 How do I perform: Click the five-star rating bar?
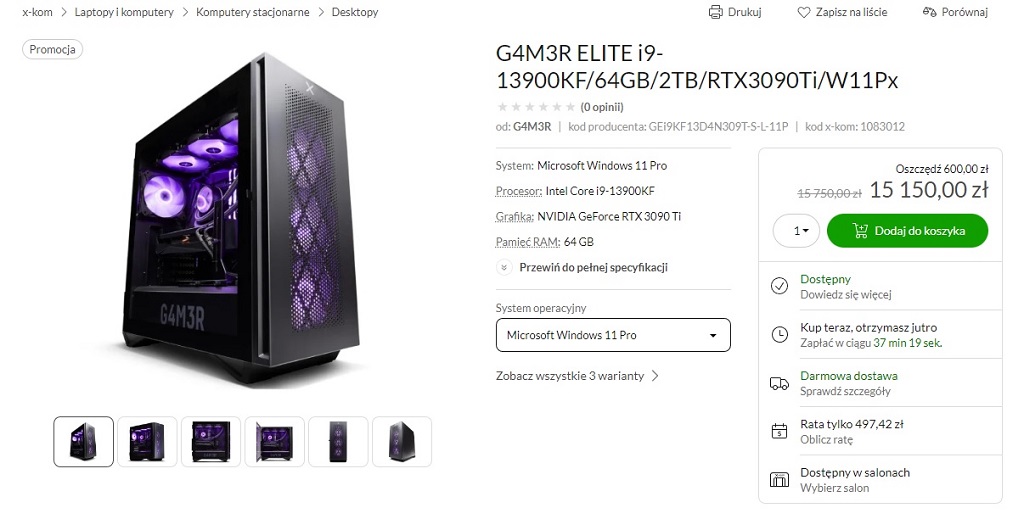(536, 107)
